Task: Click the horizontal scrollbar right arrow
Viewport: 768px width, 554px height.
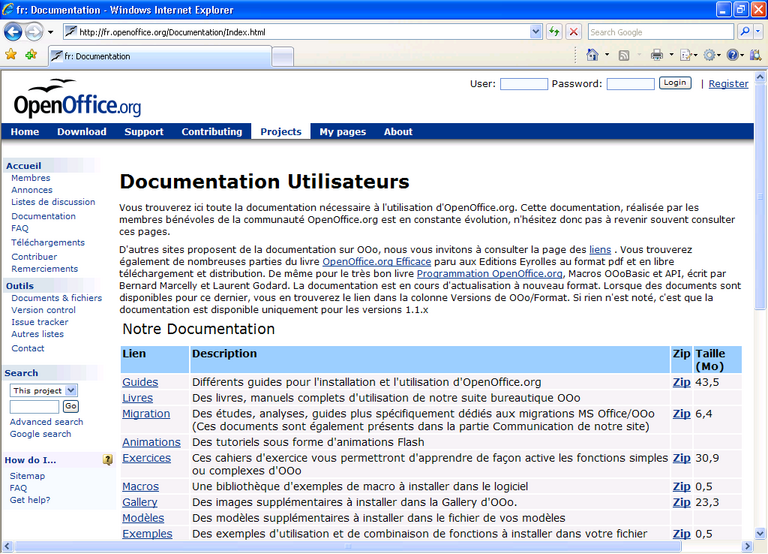Action: pyautogui.click(x=747, y=546)
